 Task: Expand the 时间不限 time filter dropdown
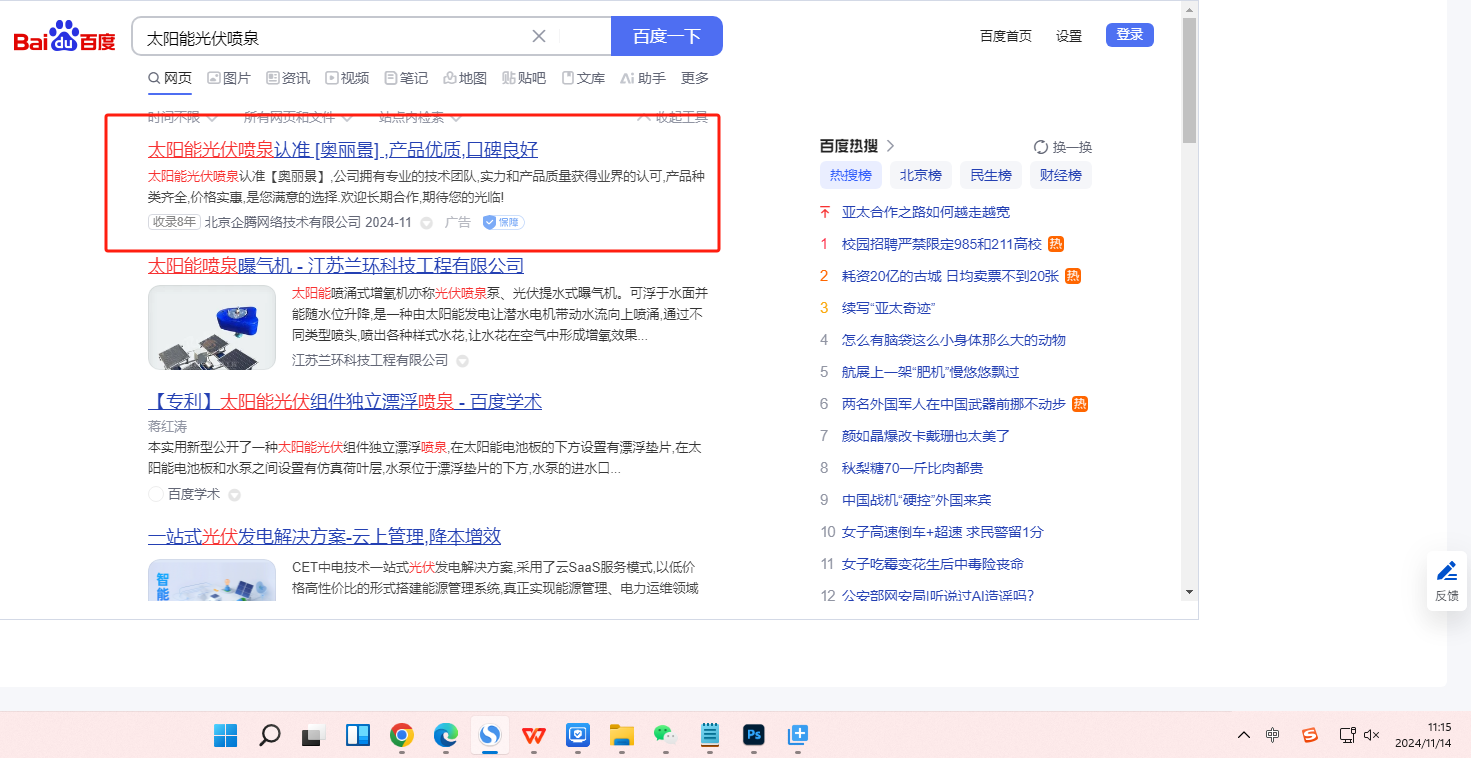click(x=182, y=117)
